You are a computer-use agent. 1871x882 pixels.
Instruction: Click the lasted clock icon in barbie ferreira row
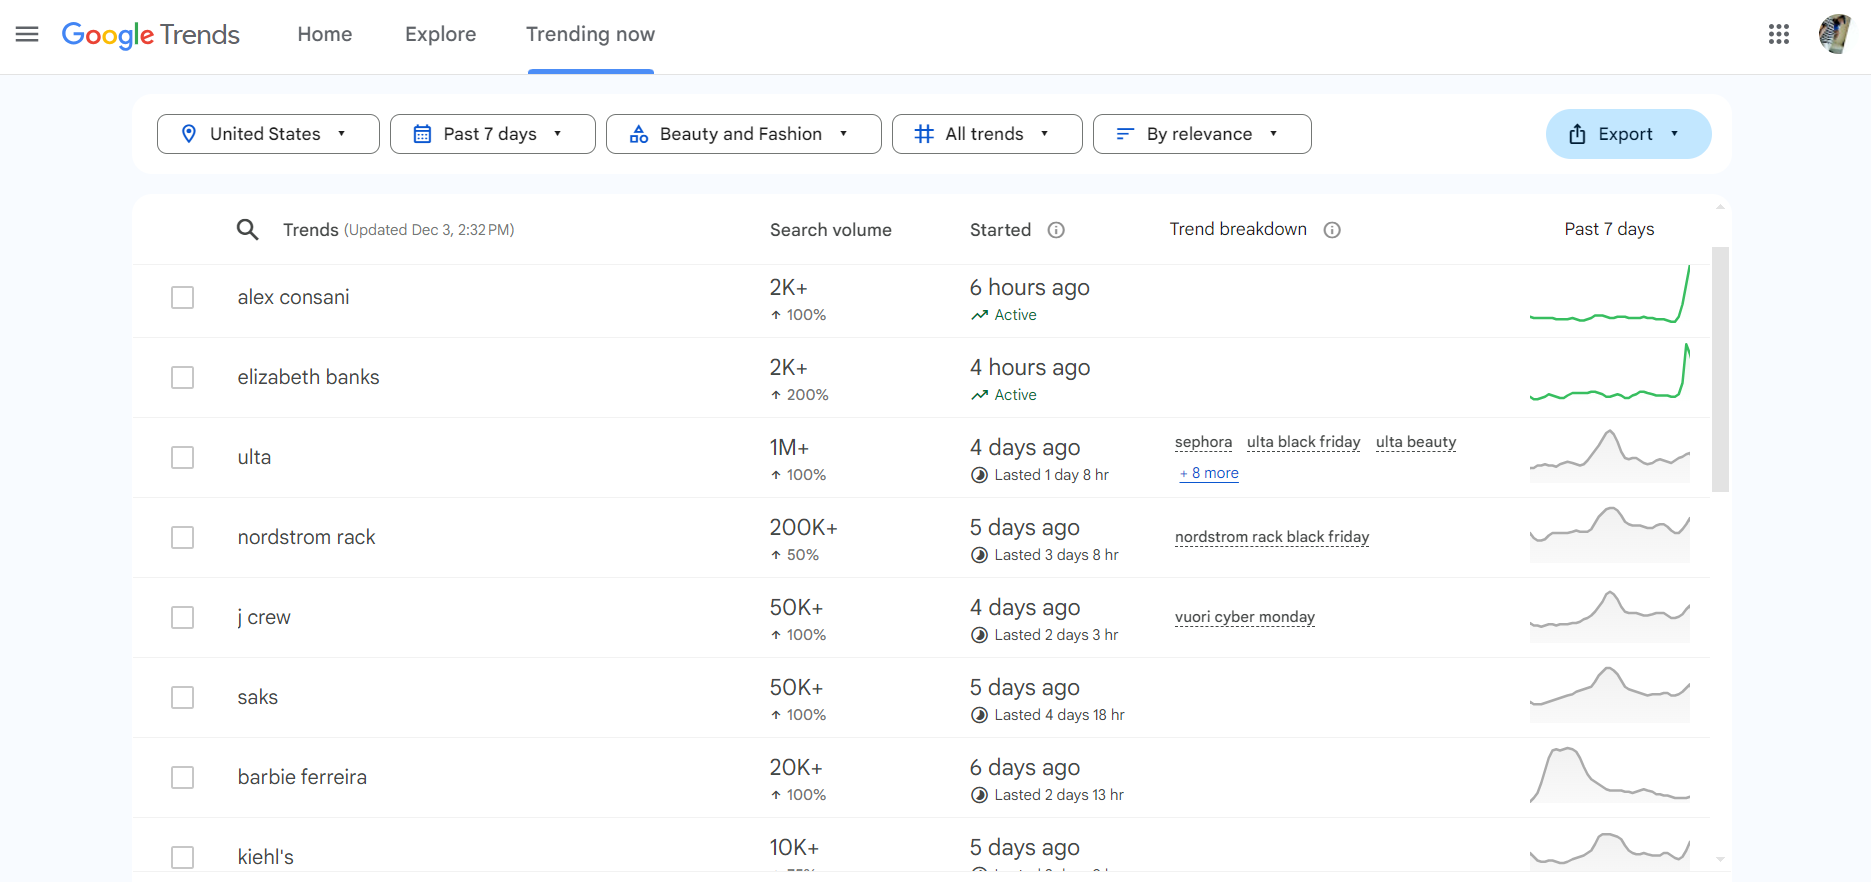coord(979,795)
